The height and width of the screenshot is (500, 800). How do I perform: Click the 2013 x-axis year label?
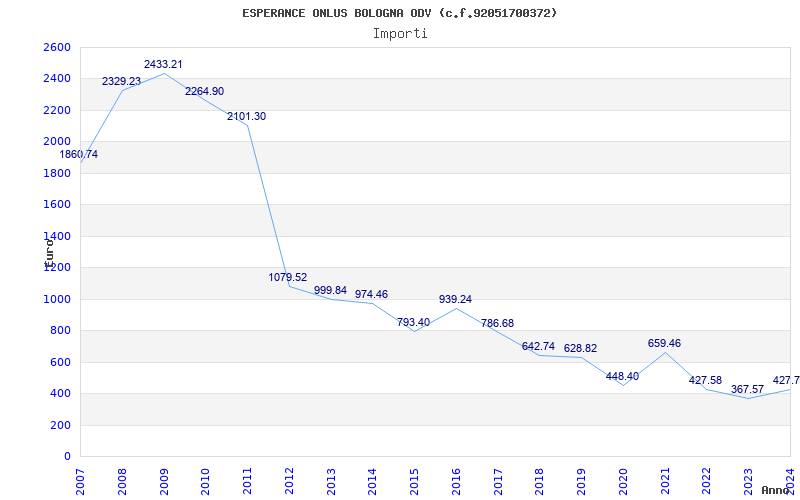point(331,481)
